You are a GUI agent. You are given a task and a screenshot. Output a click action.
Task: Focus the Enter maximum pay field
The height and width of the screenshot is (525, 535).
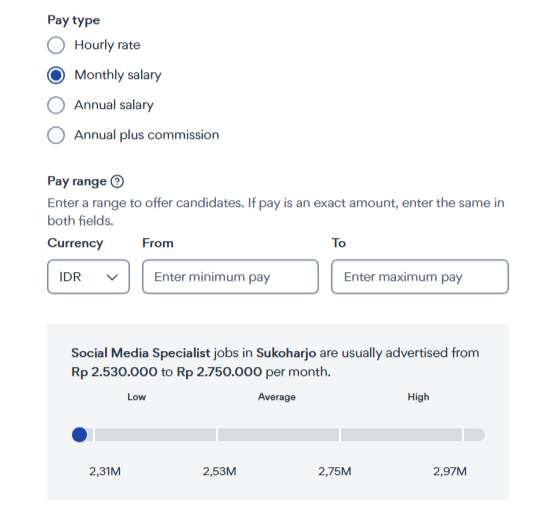(x=420, y=277)
